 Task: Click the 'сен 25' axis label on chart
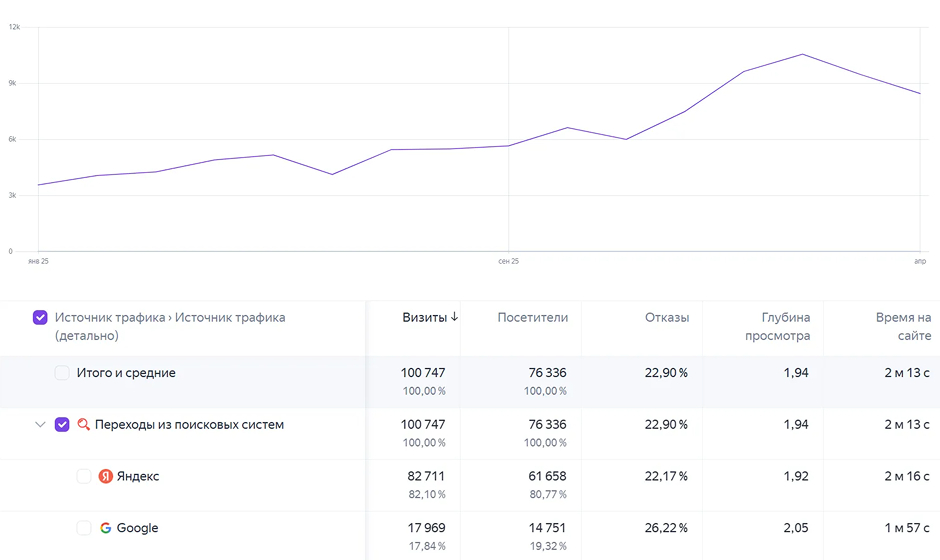point(508,261)
